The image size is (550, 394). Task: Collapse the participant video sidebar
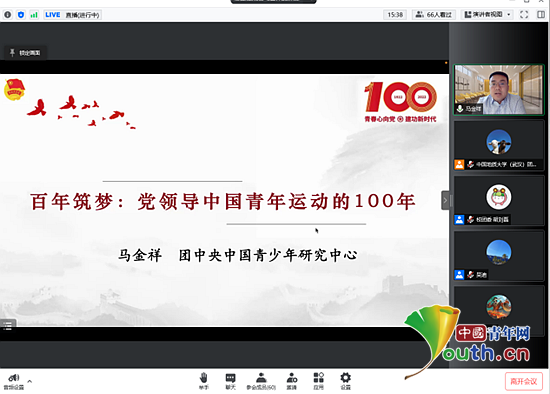point(445,200)
